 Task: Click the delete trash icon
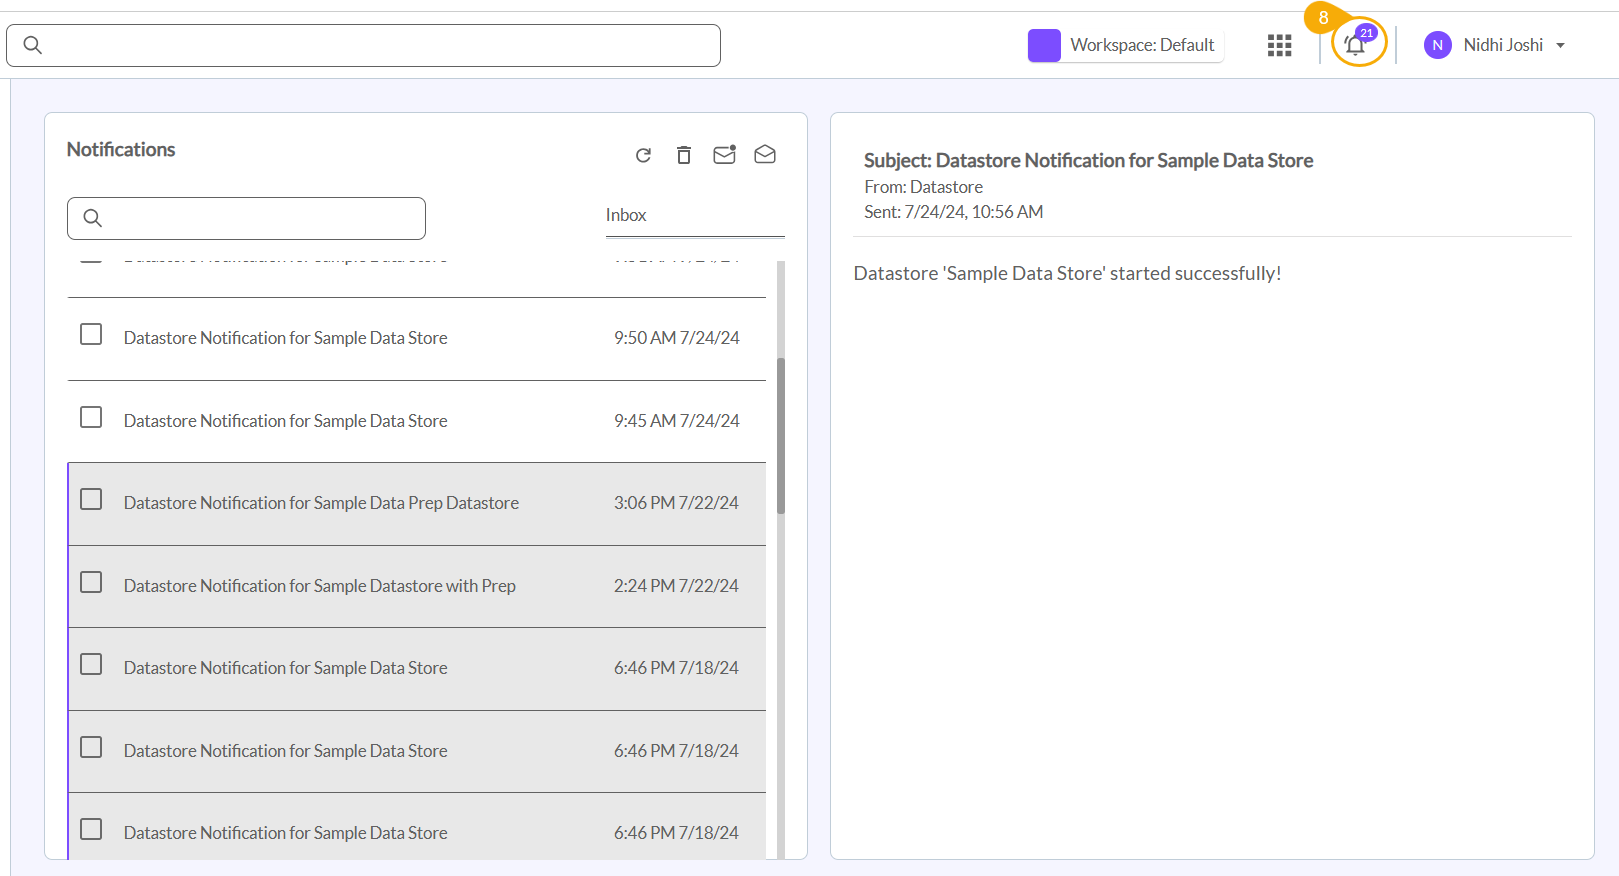point(684,155)
